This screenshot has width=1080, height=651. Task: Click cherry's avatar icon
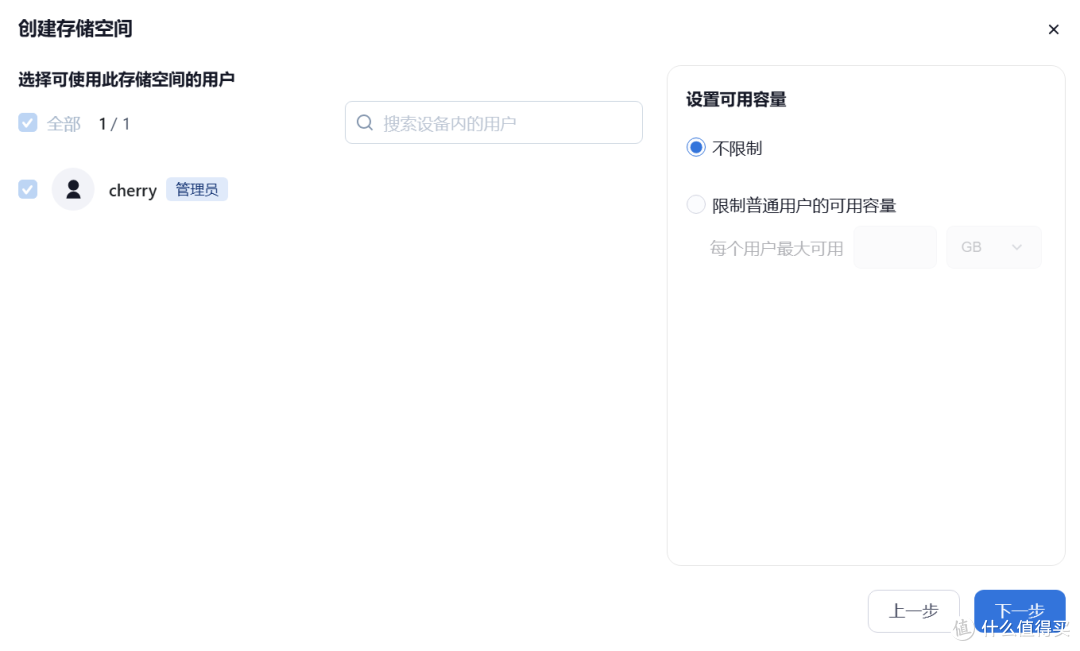tap(73, 189)
